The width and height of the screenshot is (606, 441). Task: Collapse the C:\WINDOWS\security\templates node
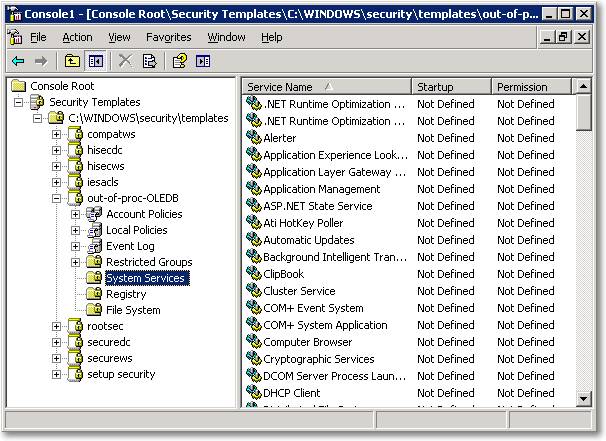tap(37, 118)
